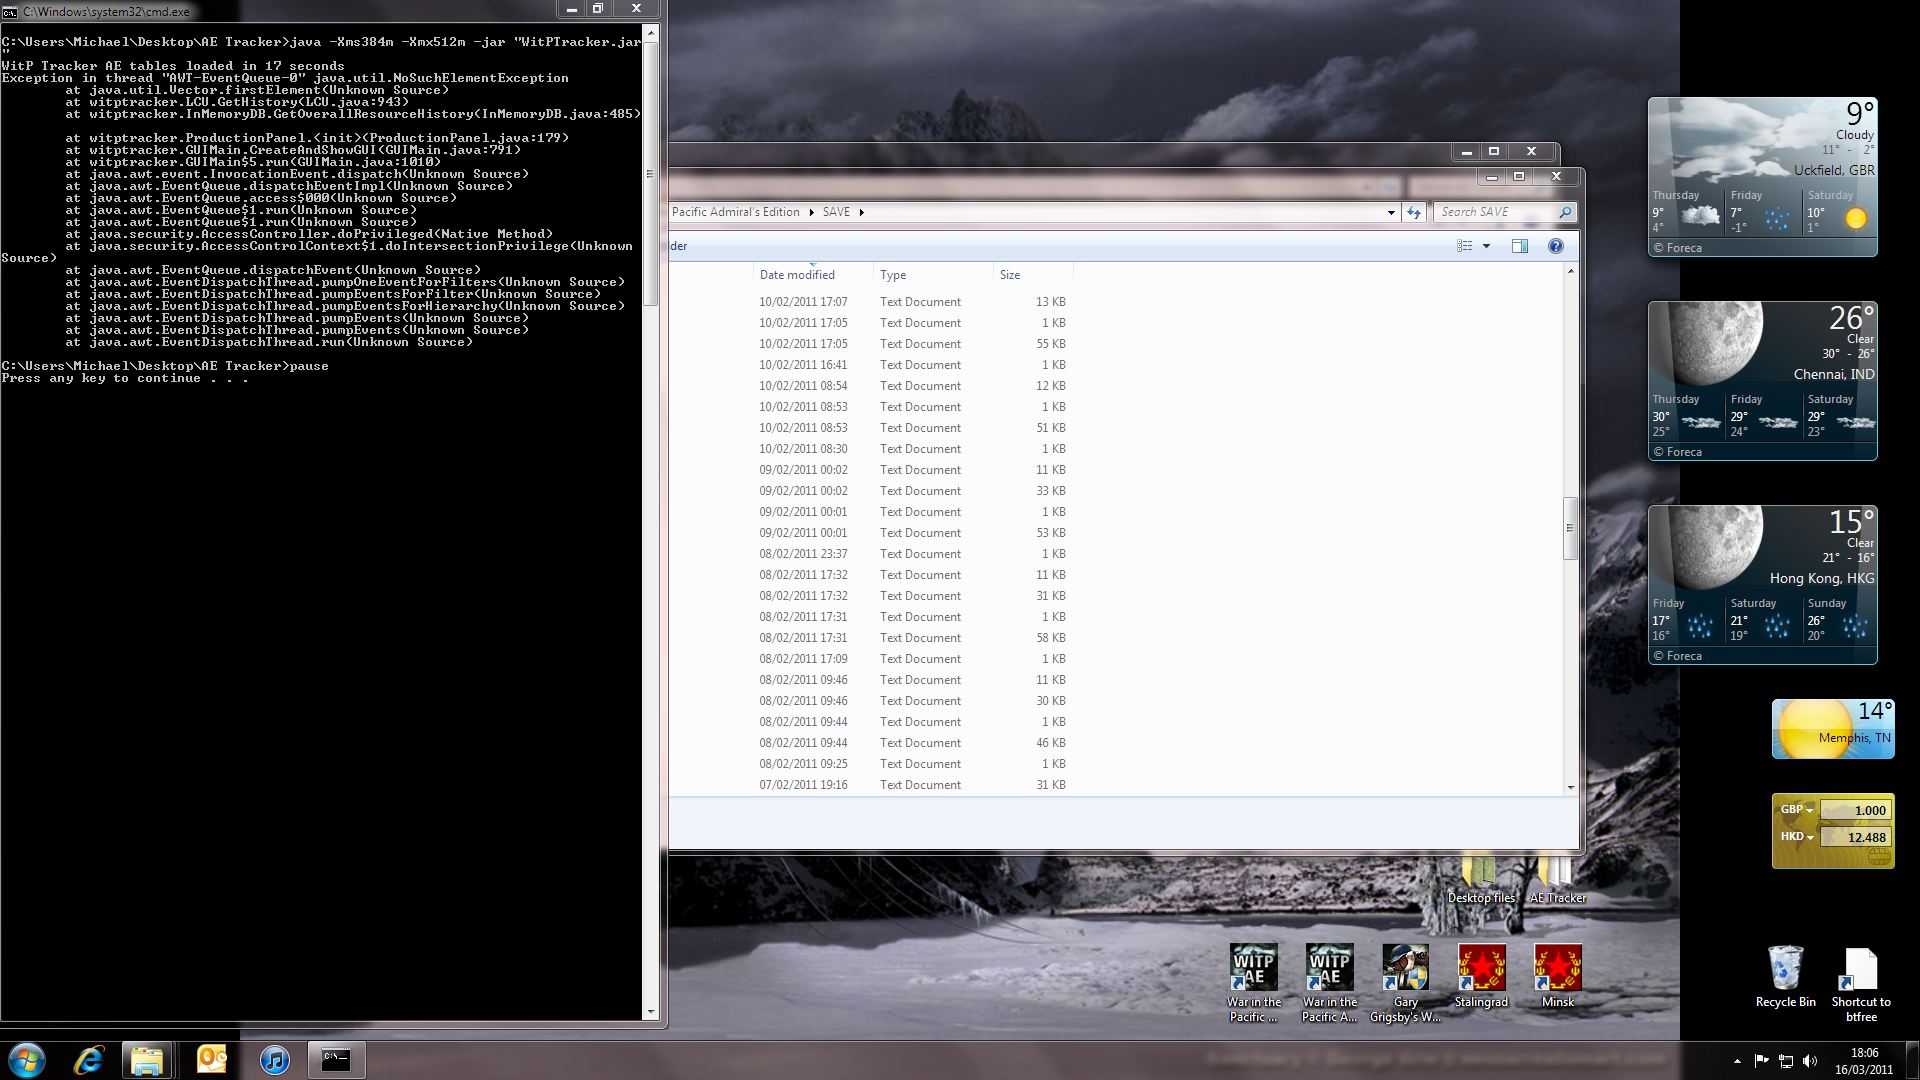The height and width of the screenshot is (1080, 1920).
Task: Expand the address bar history dropdown
Action: pos(1391,212)
